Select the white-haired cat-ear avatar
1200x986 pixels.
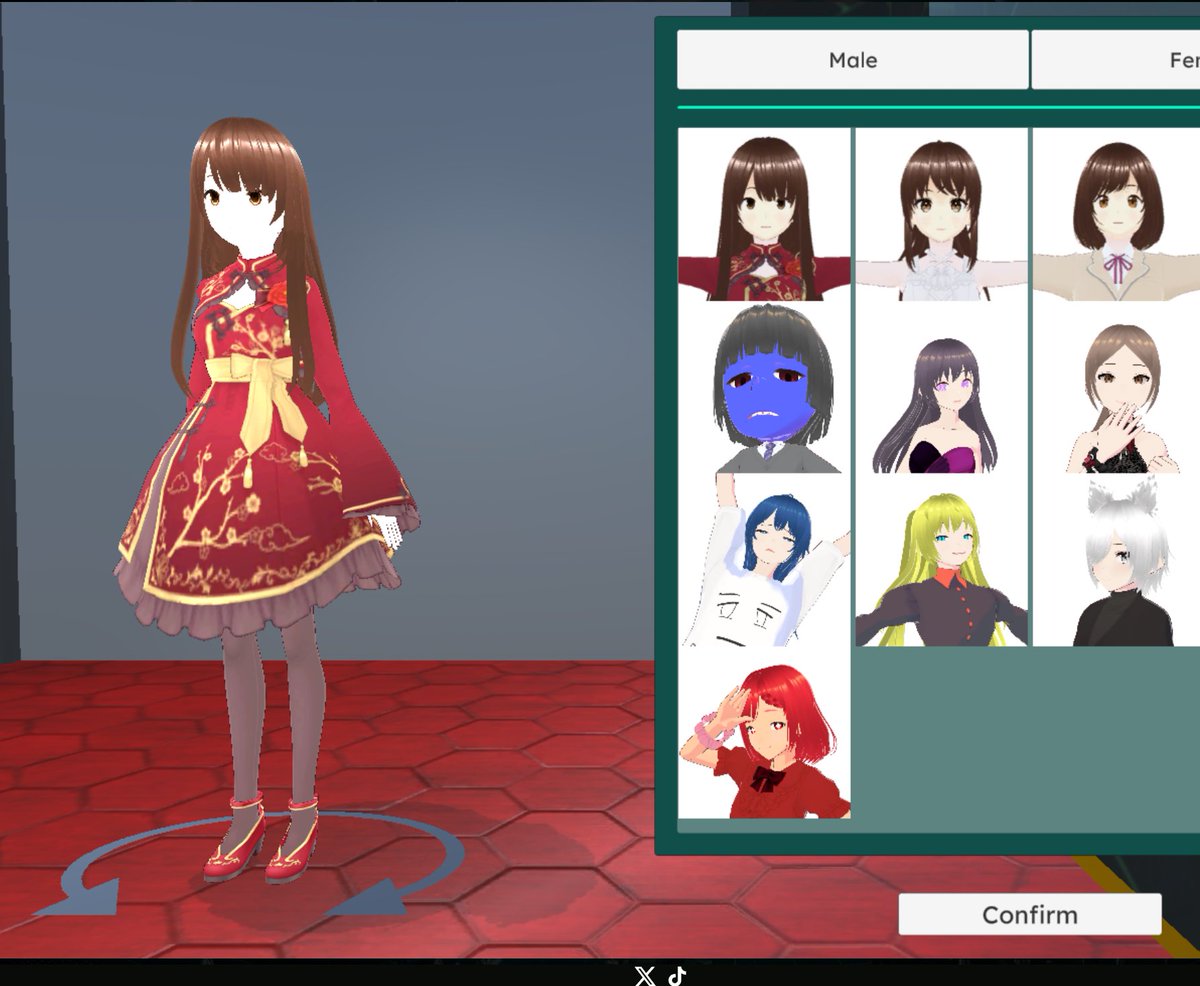pyautogui.click(x=1116, y=561)
